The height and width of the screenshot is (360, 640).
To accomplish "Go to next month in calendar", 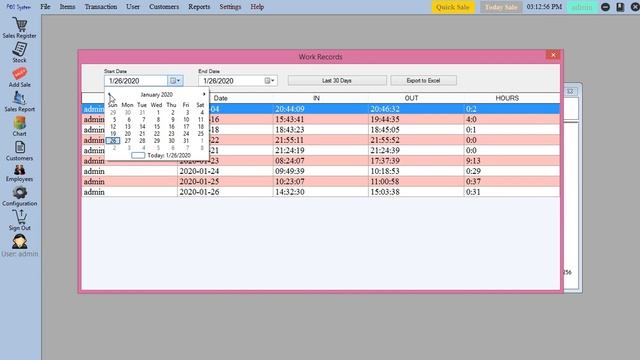I will point(204,94).
